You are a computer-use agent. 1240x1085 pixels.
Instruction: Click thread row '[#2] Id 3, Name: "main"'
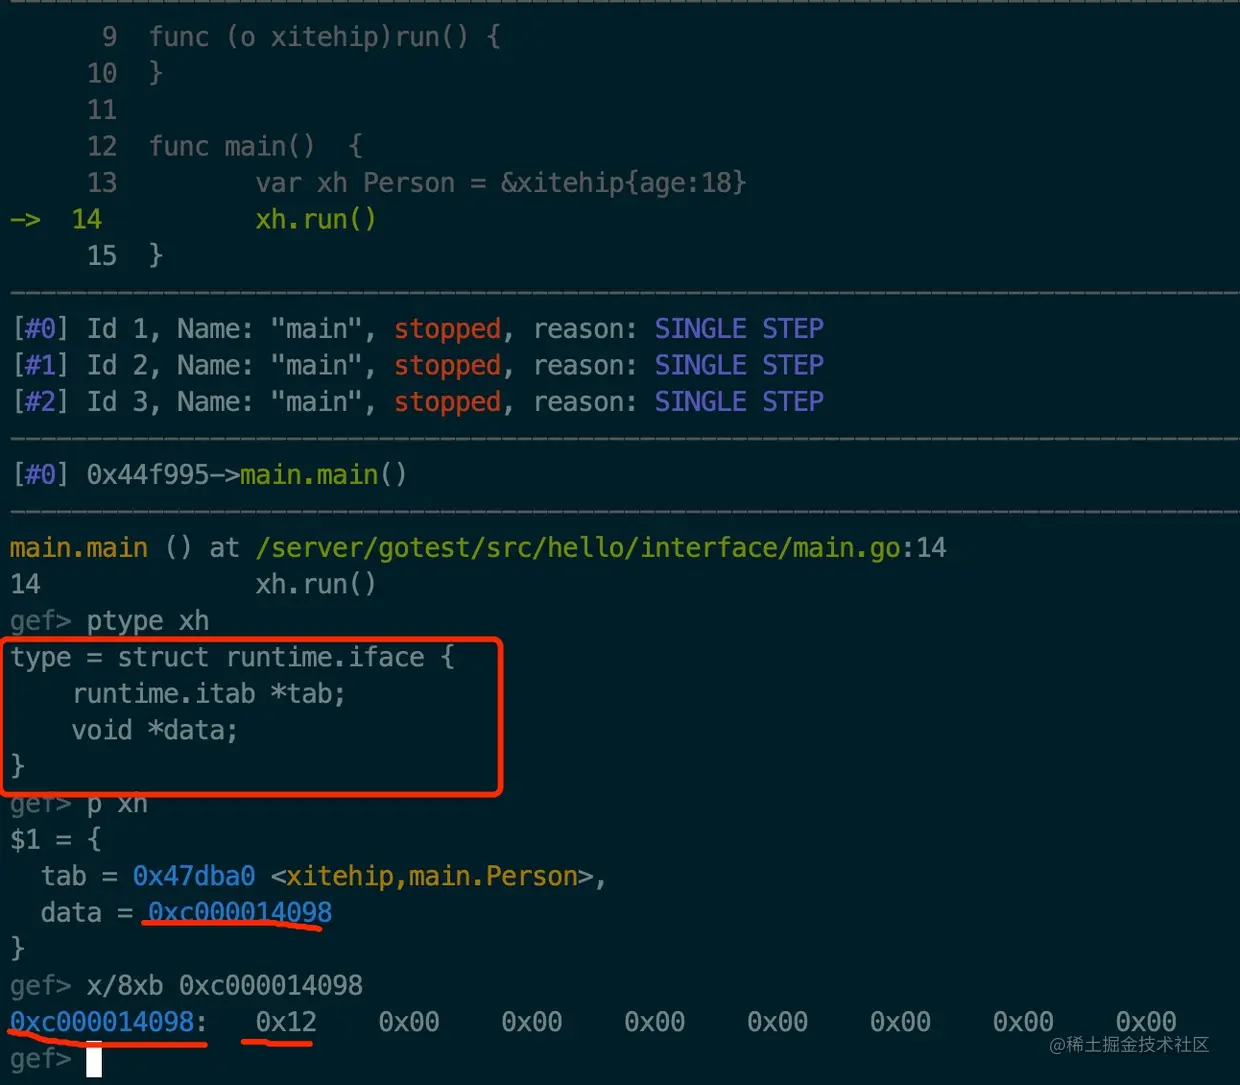click(418, 402)
